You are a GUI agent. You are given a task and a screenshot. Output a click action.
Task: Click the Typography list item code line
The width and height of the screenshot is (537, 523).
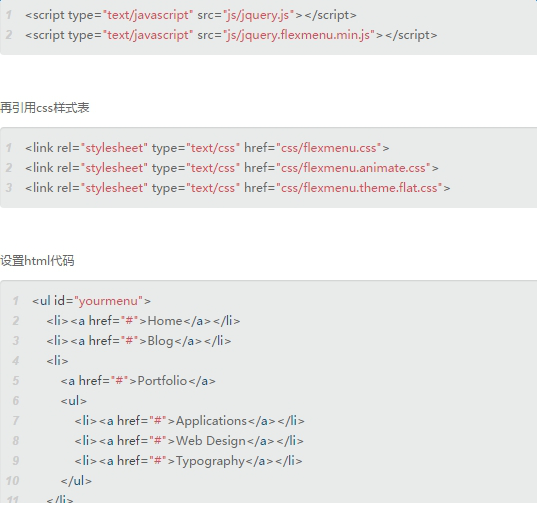(x=188, y=461)
